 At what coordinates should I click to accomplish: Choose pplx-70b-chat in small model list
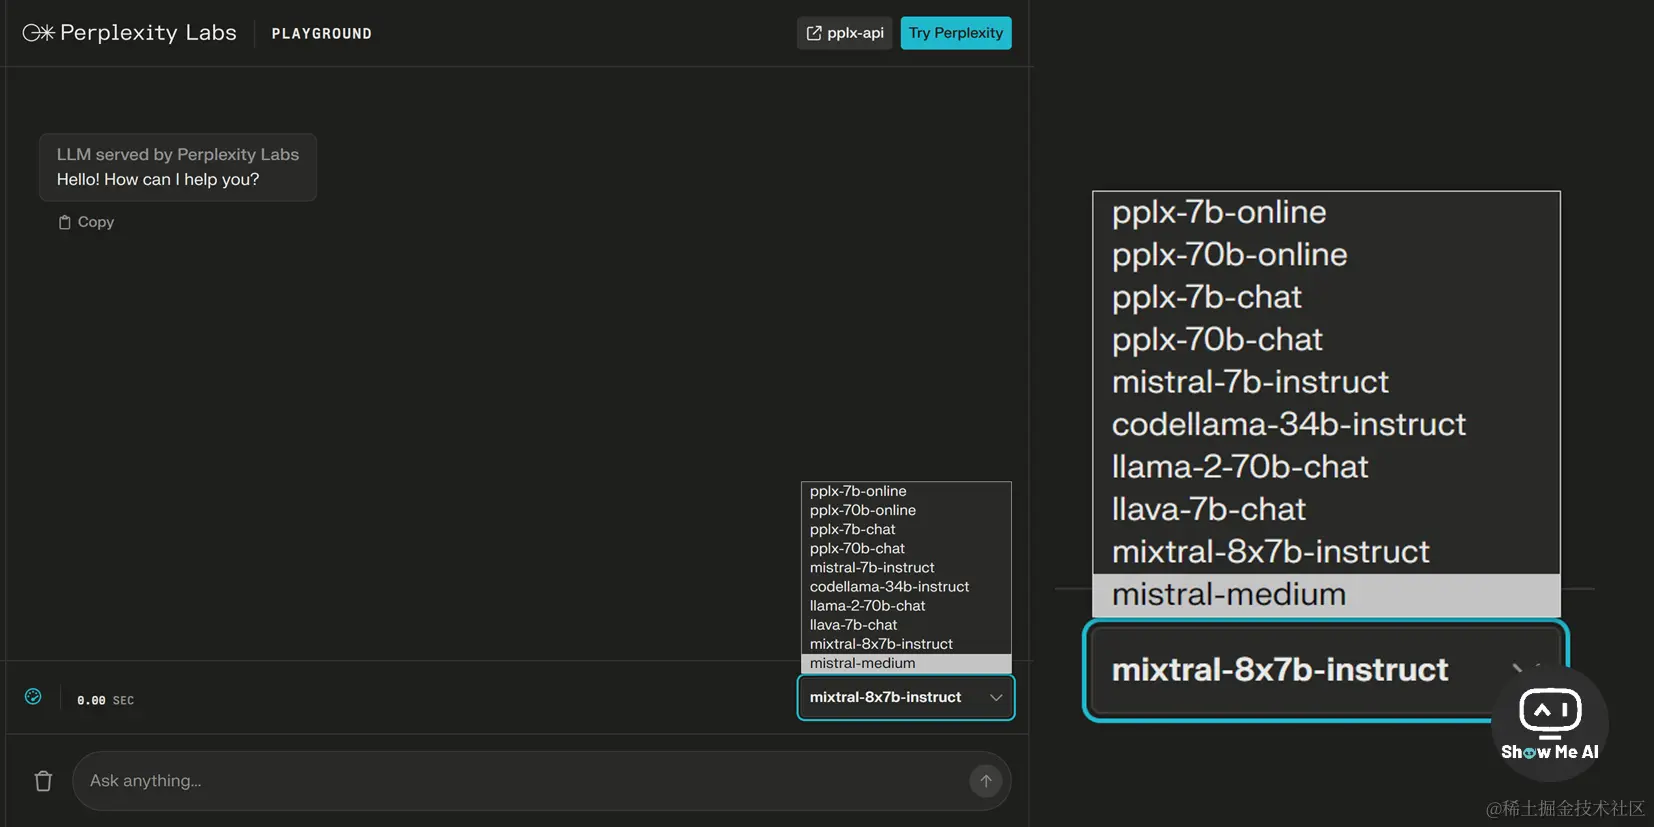coord(906,548)
